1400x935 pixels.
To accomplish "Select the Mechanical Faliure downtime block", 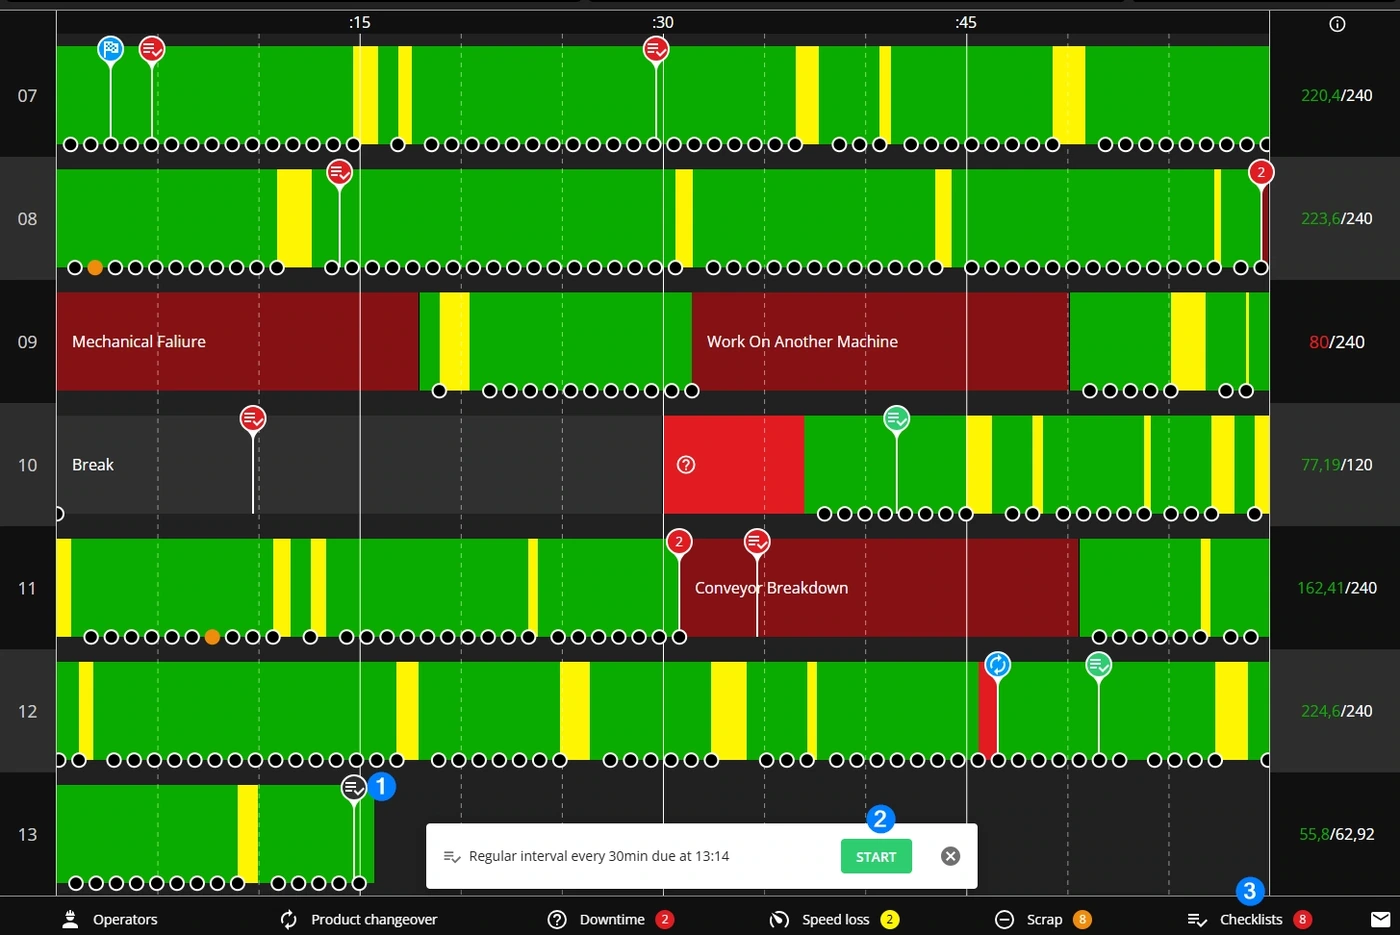I will [x=237, y=341].
